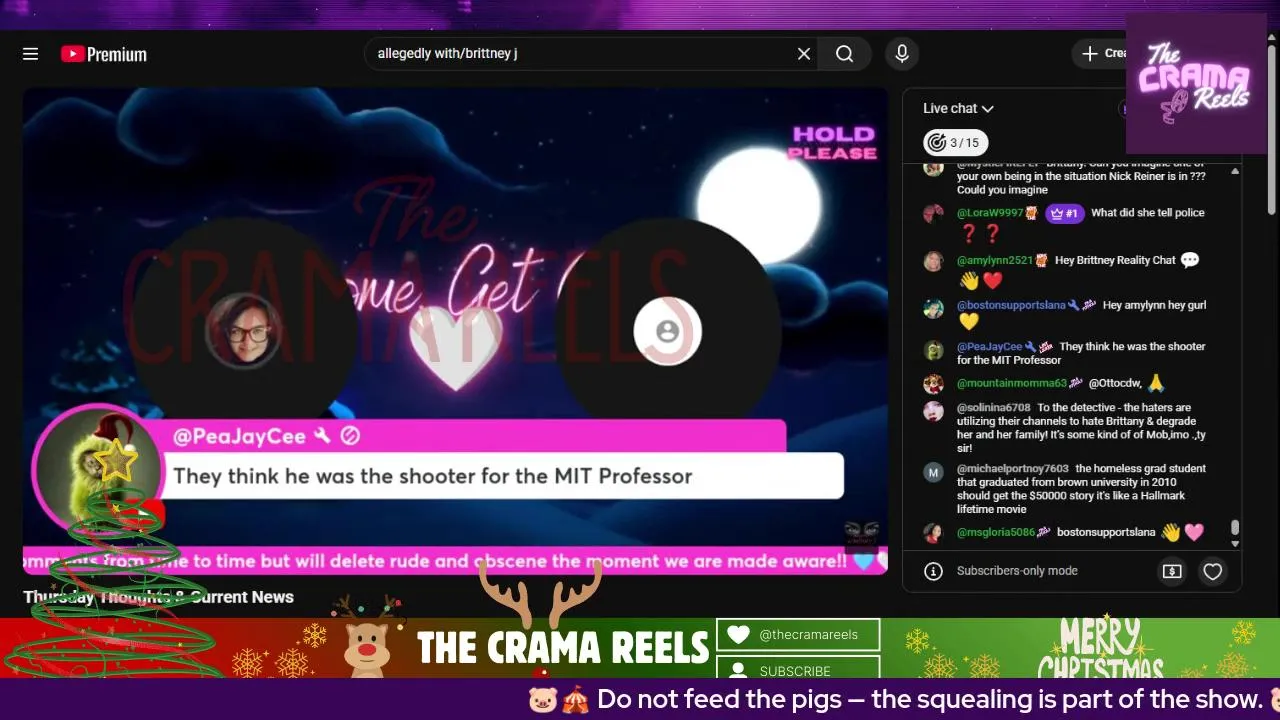Click the host webcam avatar in video
This screenshot has width=1280, height=720.
coord(242,330)
